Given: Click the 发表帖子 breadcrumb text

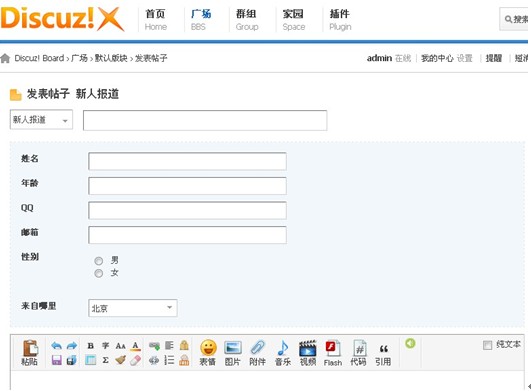Looking at the screenshot, I should (151, 58).
